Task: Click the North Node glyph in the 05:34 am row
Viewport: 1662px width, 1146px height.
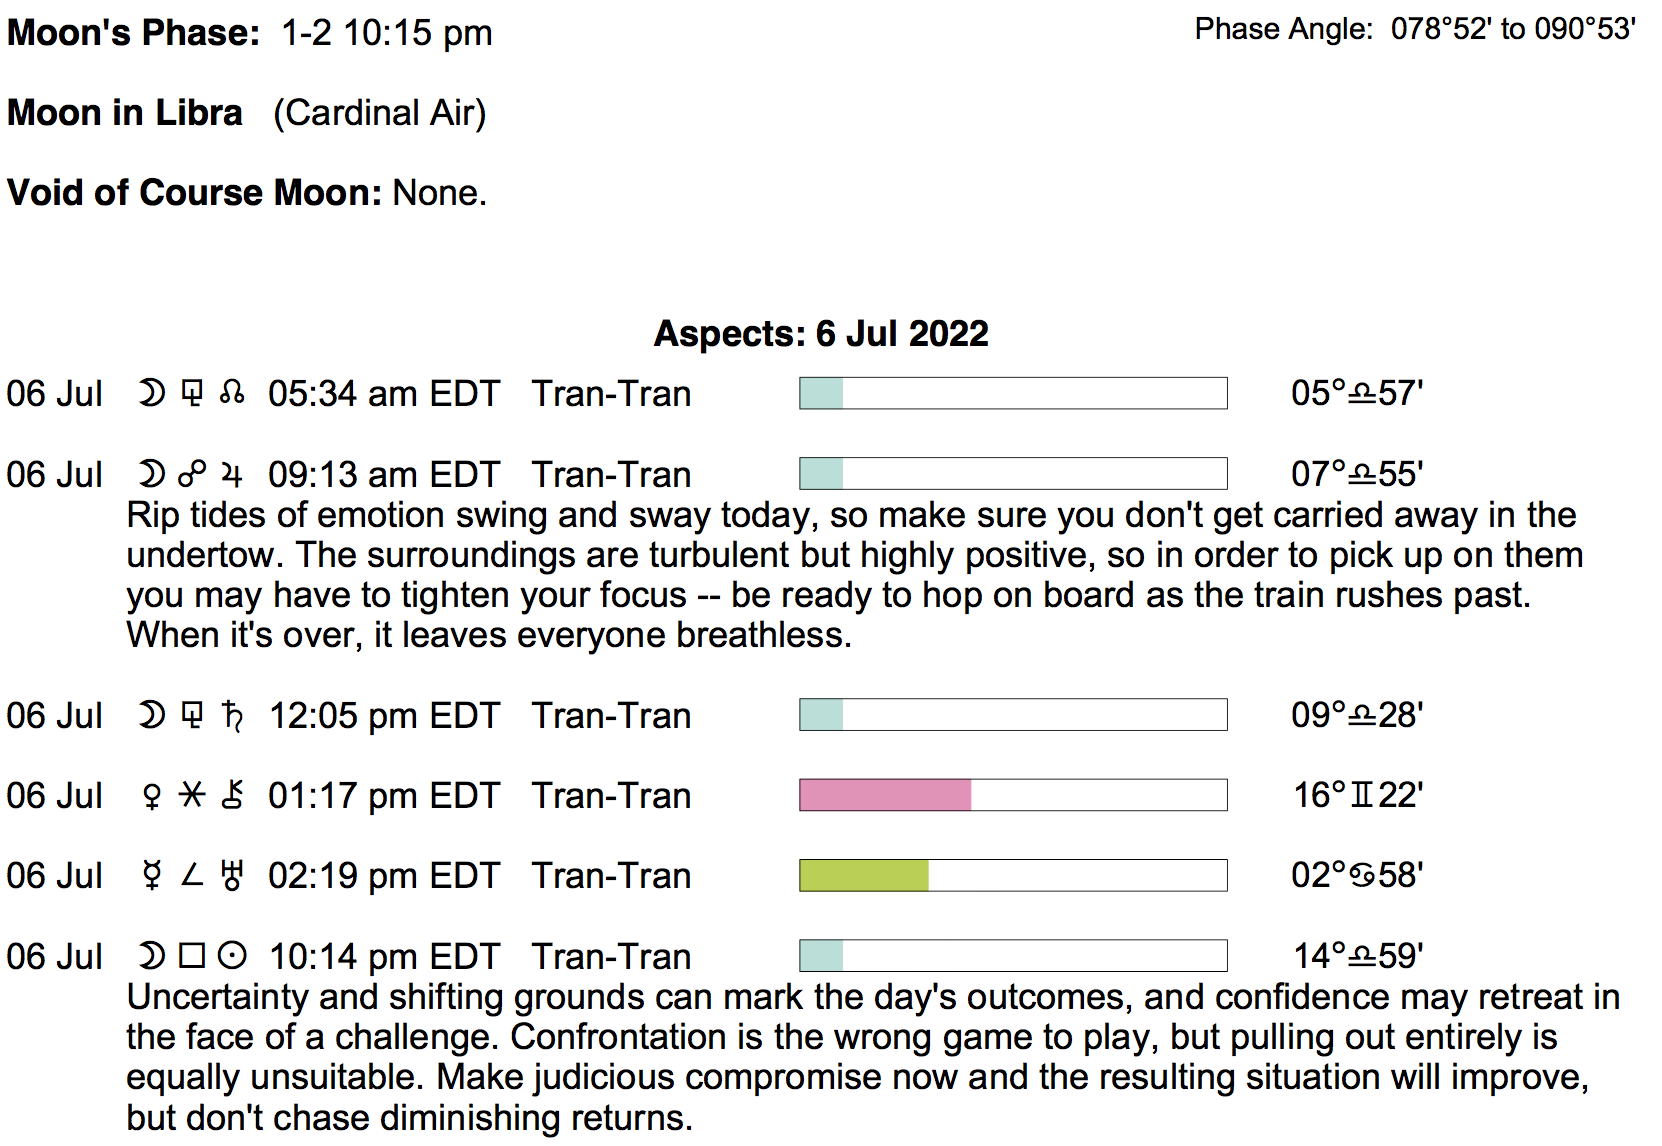Action: point(232,393)
